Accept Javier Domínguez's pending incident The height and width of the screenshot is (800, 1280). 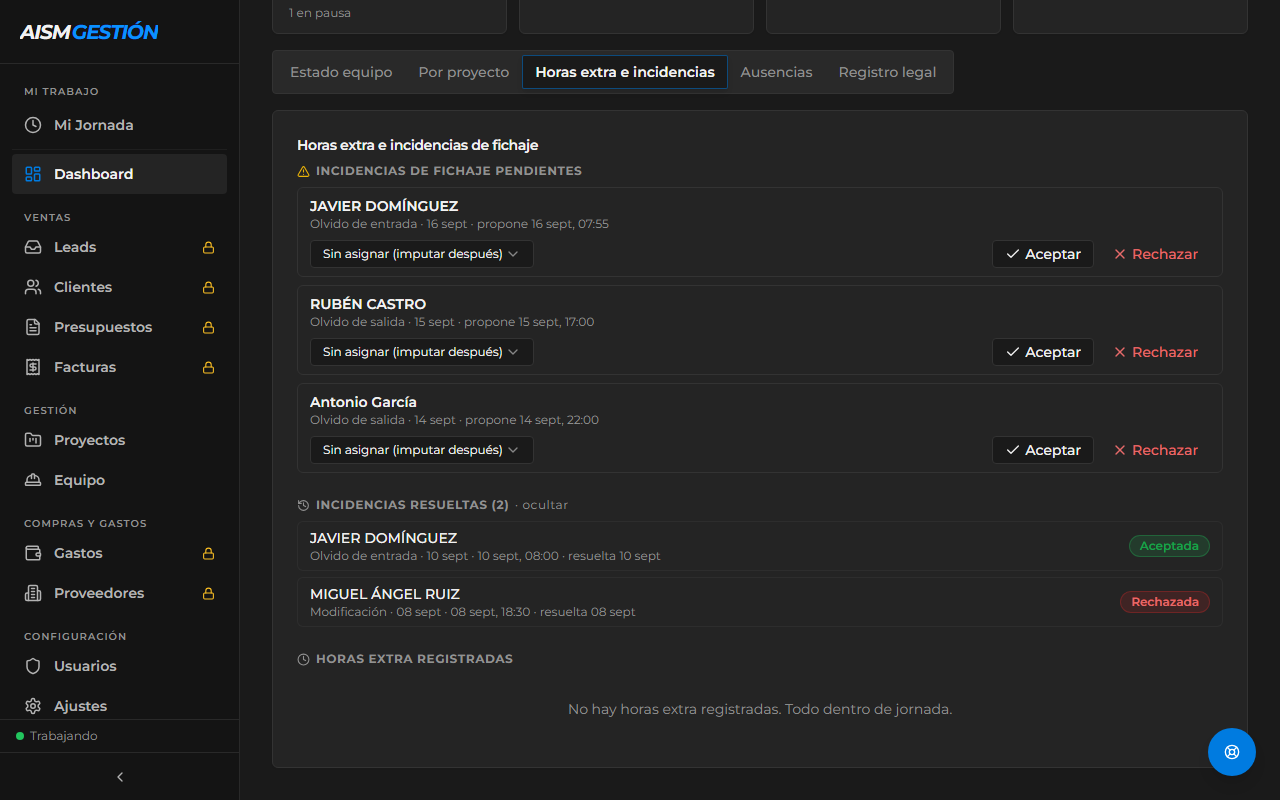[x=1043, y=254]
